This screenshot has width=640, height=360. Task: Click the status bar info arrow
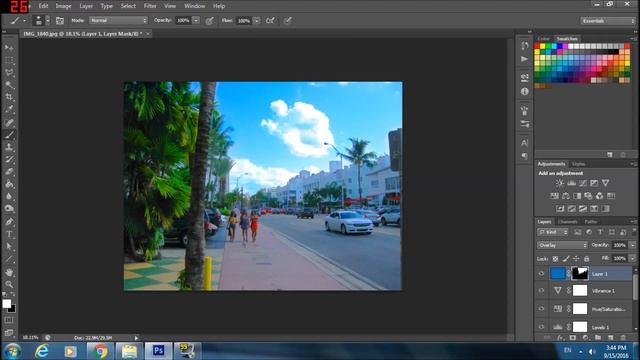pos(136,338)
